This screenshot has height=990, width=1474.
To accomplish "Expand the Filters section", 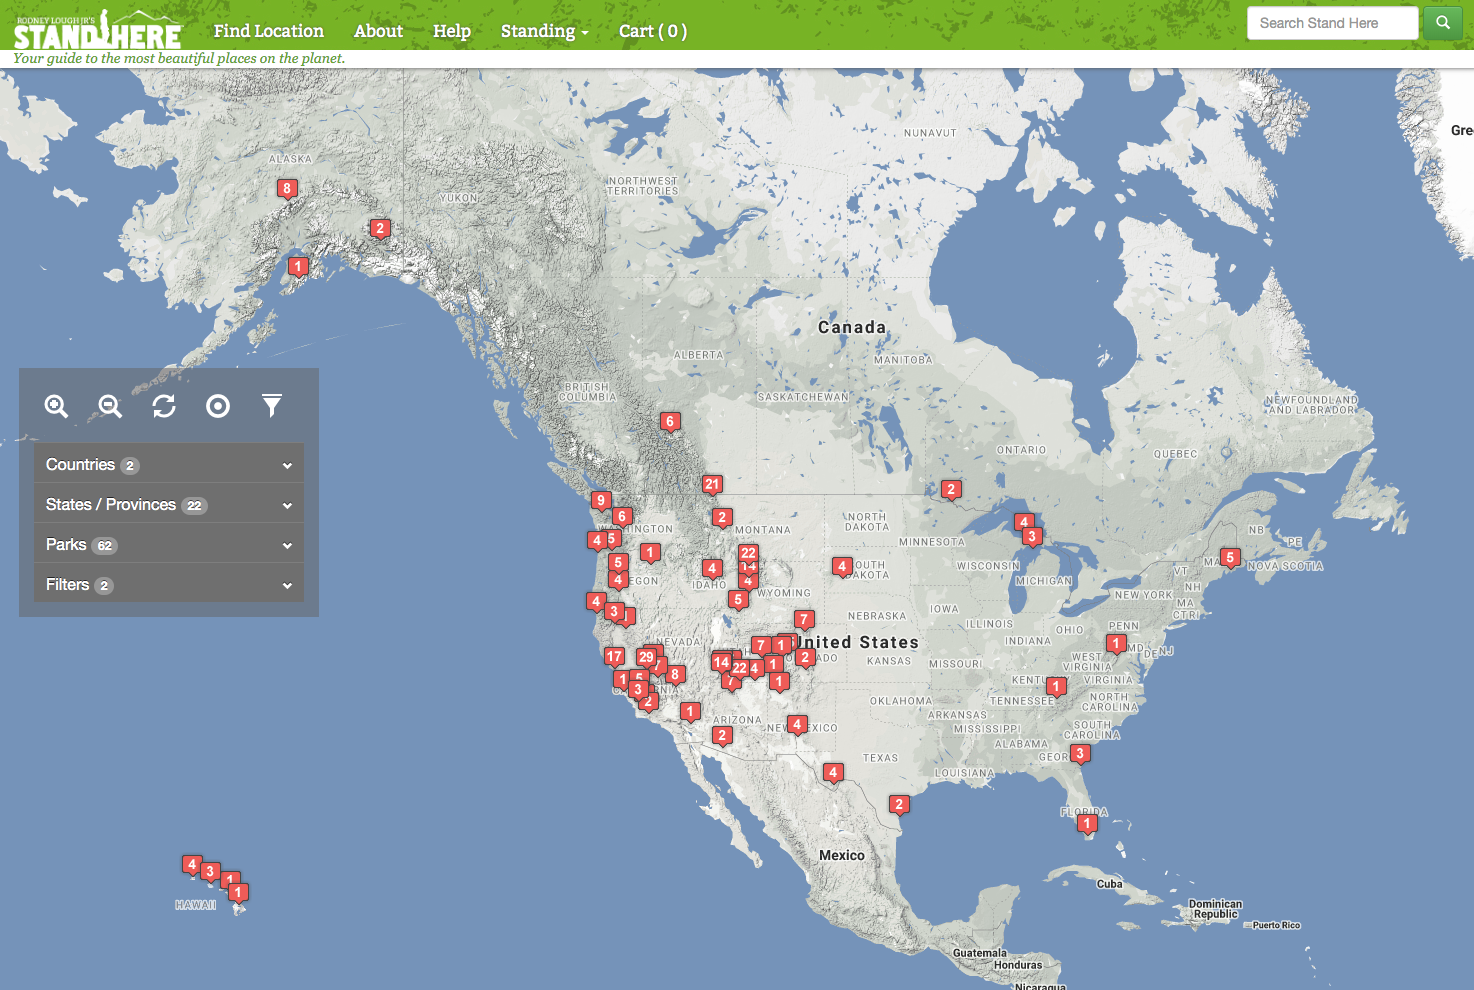I will (169, 585).
